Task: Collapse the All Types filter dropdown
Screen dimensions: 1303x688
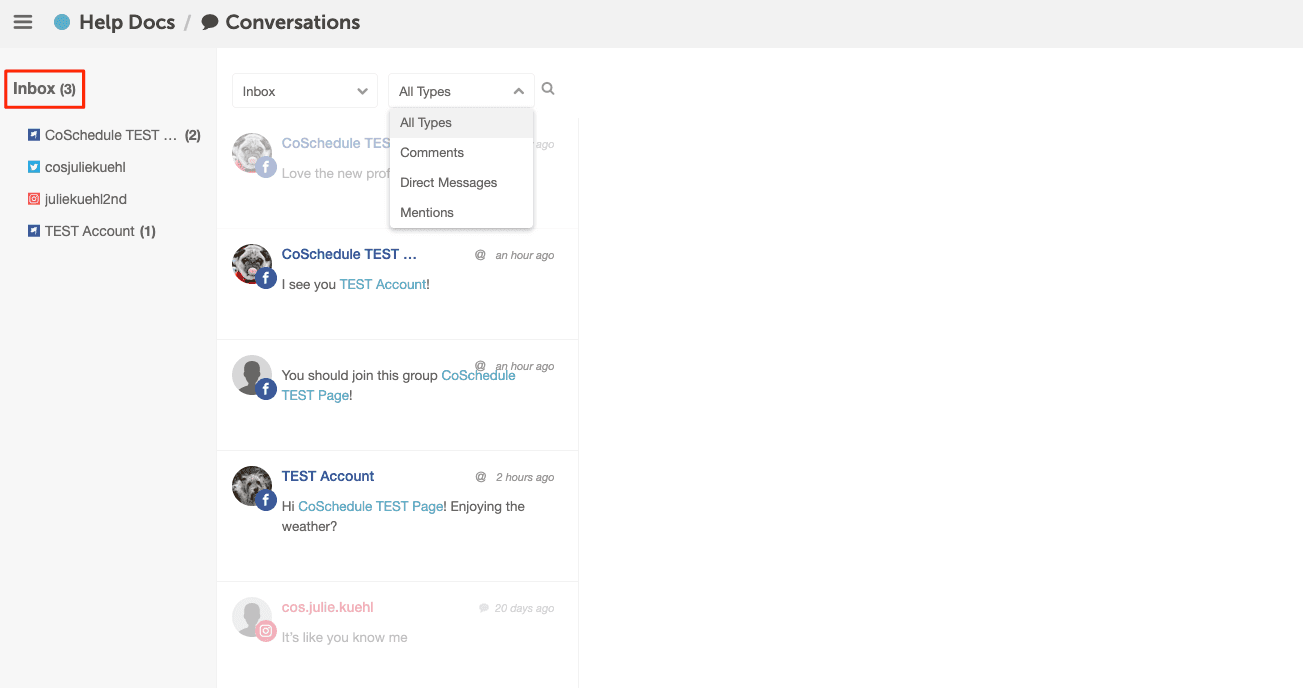Action: 461,91
